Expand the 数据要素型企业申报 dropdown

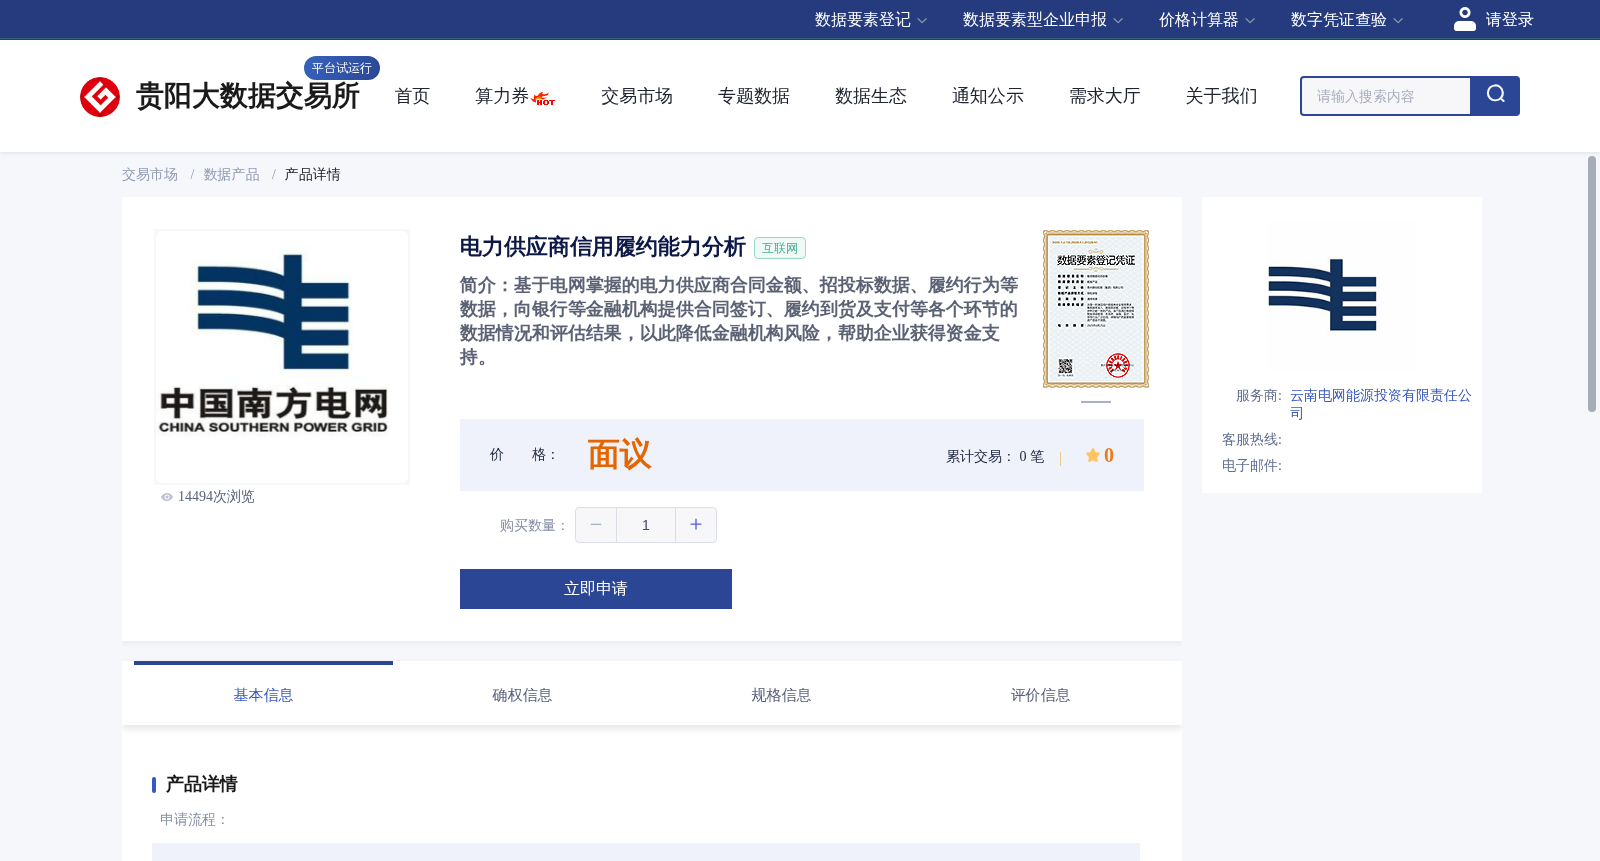[1043, 20]
